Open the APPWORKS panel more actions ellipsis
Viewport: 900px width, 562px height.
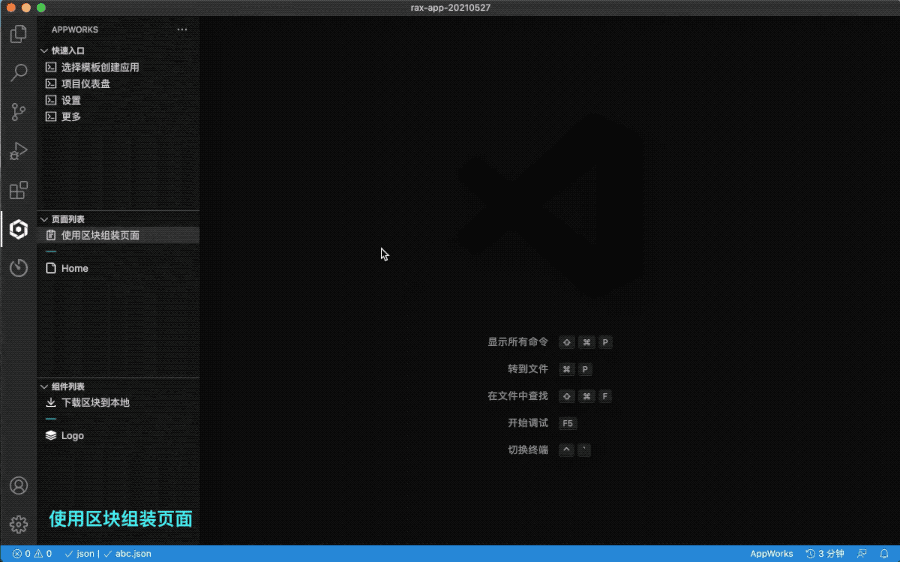tap(182, 29)
